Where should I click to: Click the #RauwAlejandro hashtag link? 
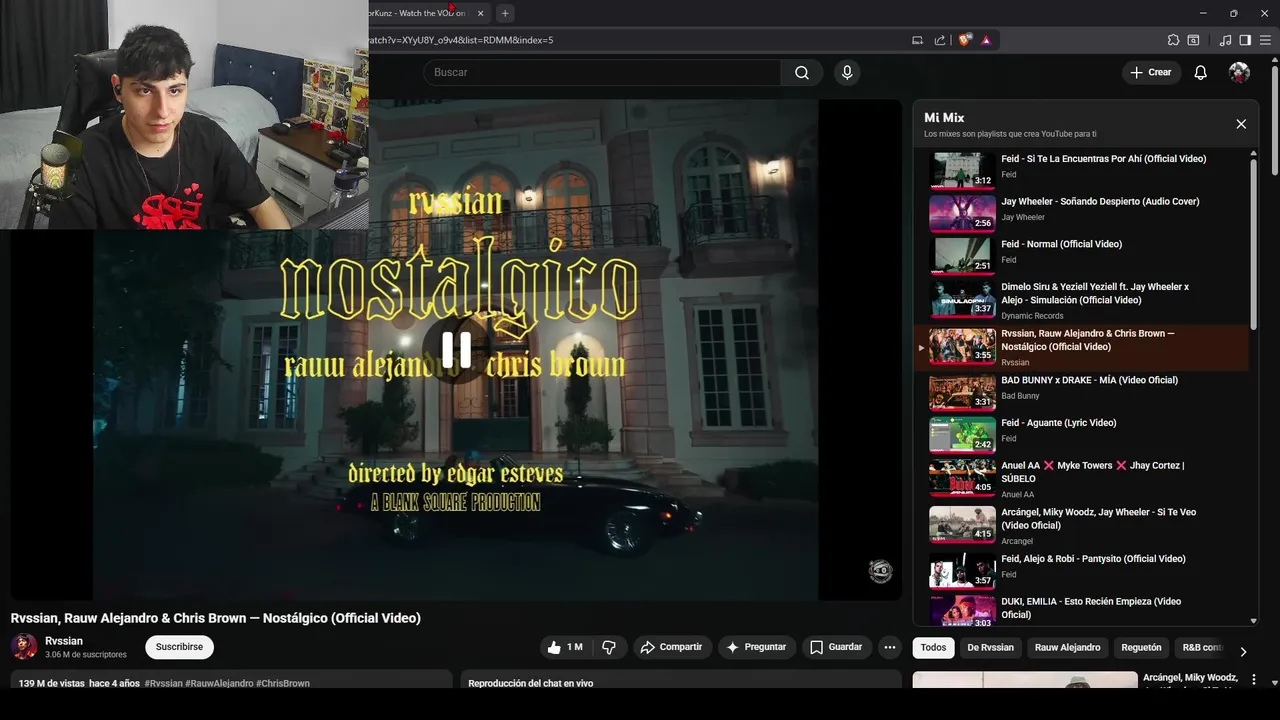click(219, 684)
